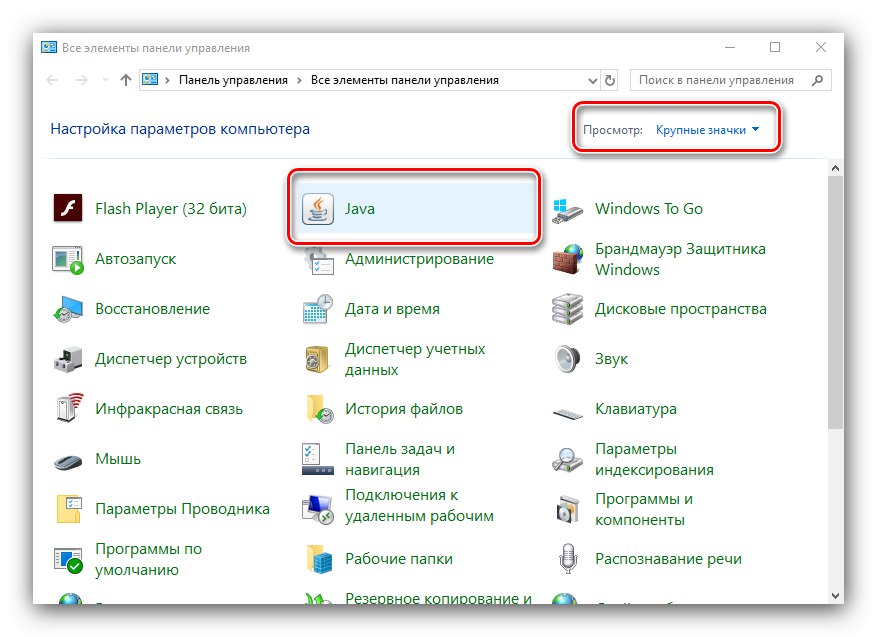Click the Панель управления breadcrumb
Image resolution: width=877 pixels, height=637 pixels.
pyautogui.click(x=233, y=81)
